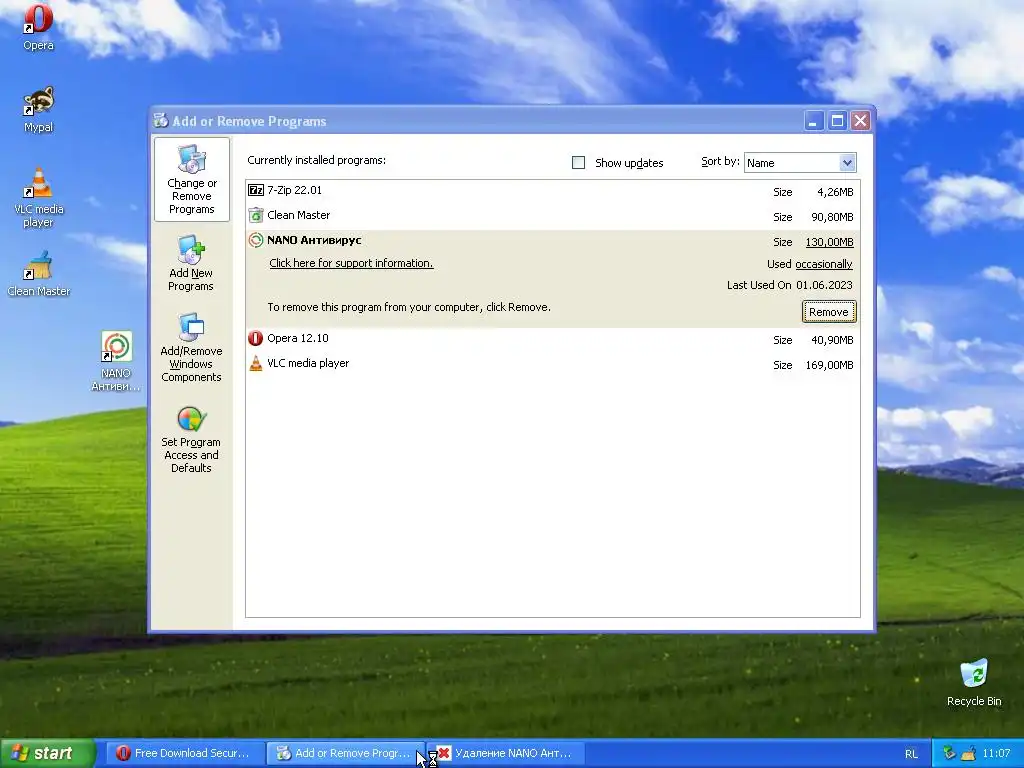The width and height of the screenshot is (1024, 768).
Task: Open Add/Remove Windows Components
Action: tap(191, 347)
